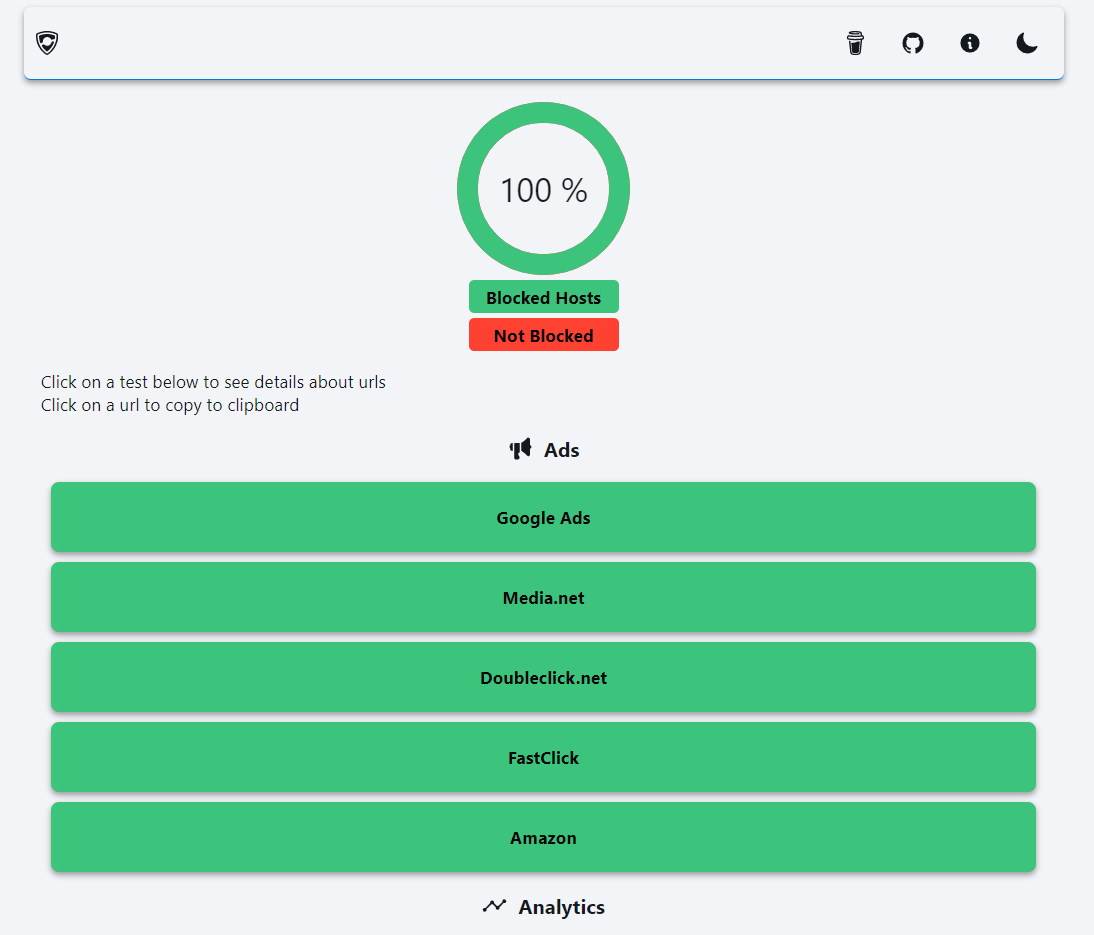Click the 100 % donut chart
1094x935 pixels.
click(543, 189)
